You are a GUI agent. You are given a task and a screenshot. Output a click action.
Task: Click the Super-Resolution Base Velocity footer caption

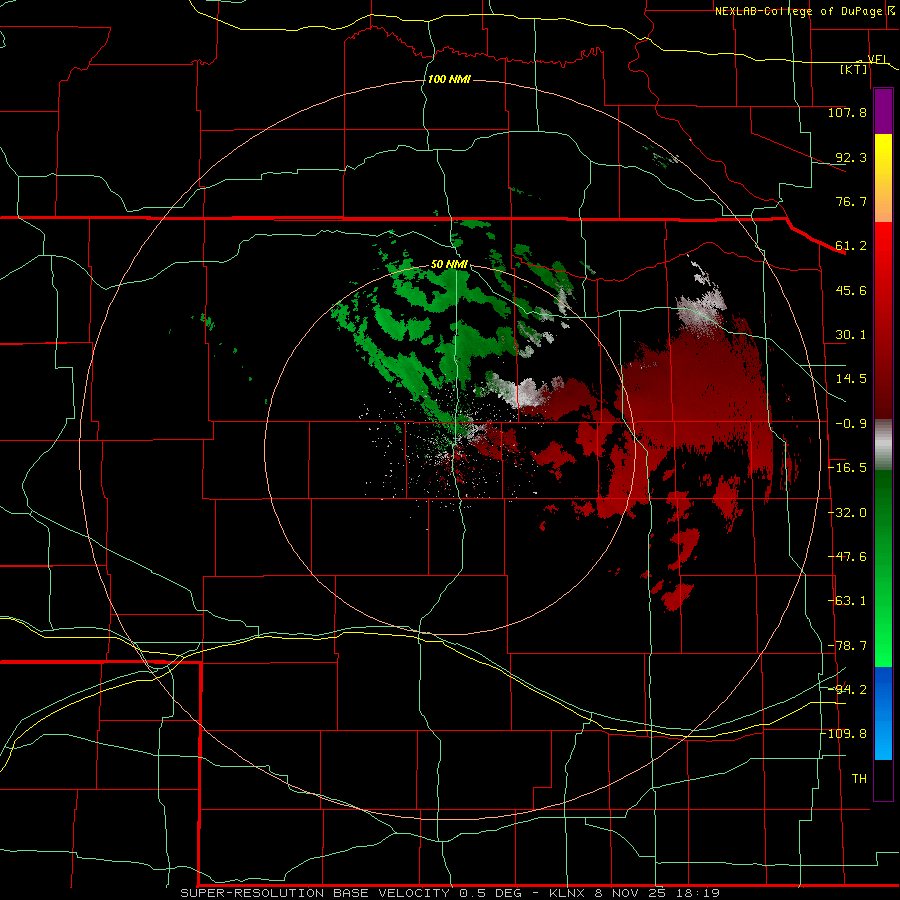[x=451, y=893]
